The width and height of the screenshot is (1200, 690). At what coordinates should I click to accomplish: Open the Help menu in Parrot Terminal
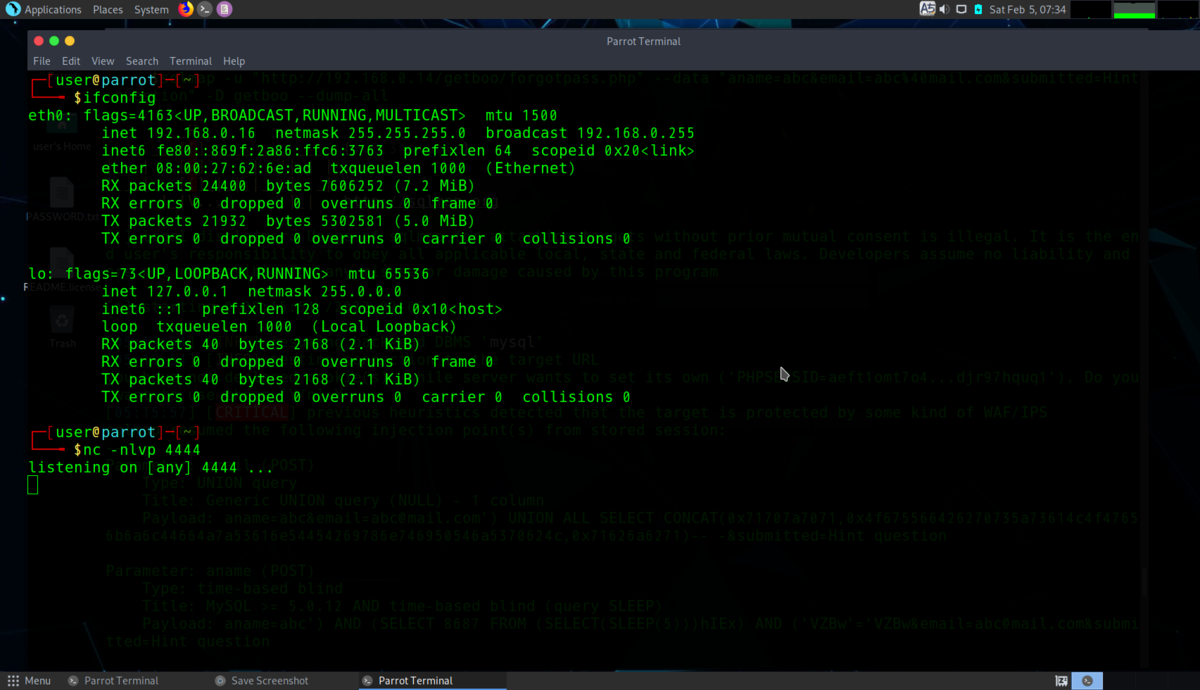[234, 61]
